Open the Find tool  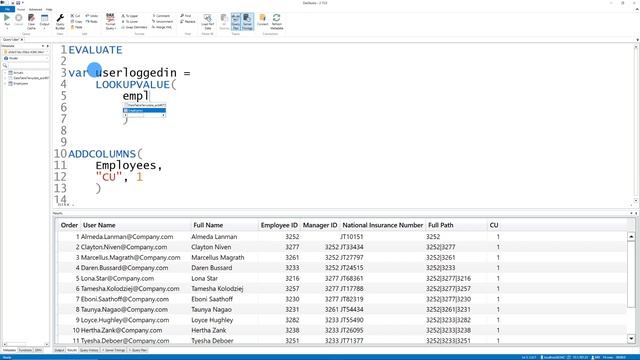click(186, 16)
